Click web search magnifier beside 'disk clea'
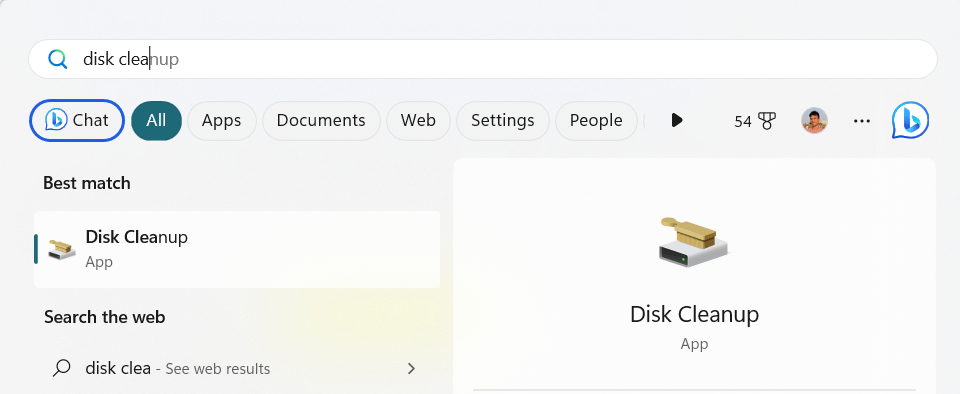Image resolution: width=960 pixels, height=394 pixels. point(61,368)
